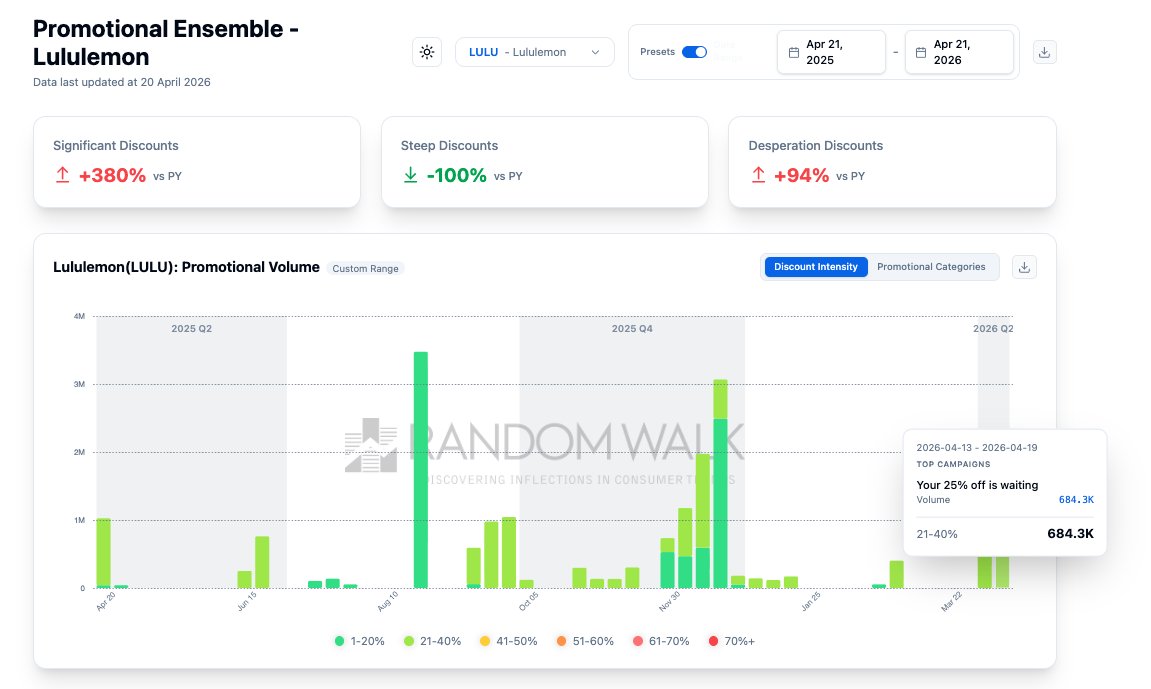Click 'Data last updated at 20 April 2026'

point(122,82)
